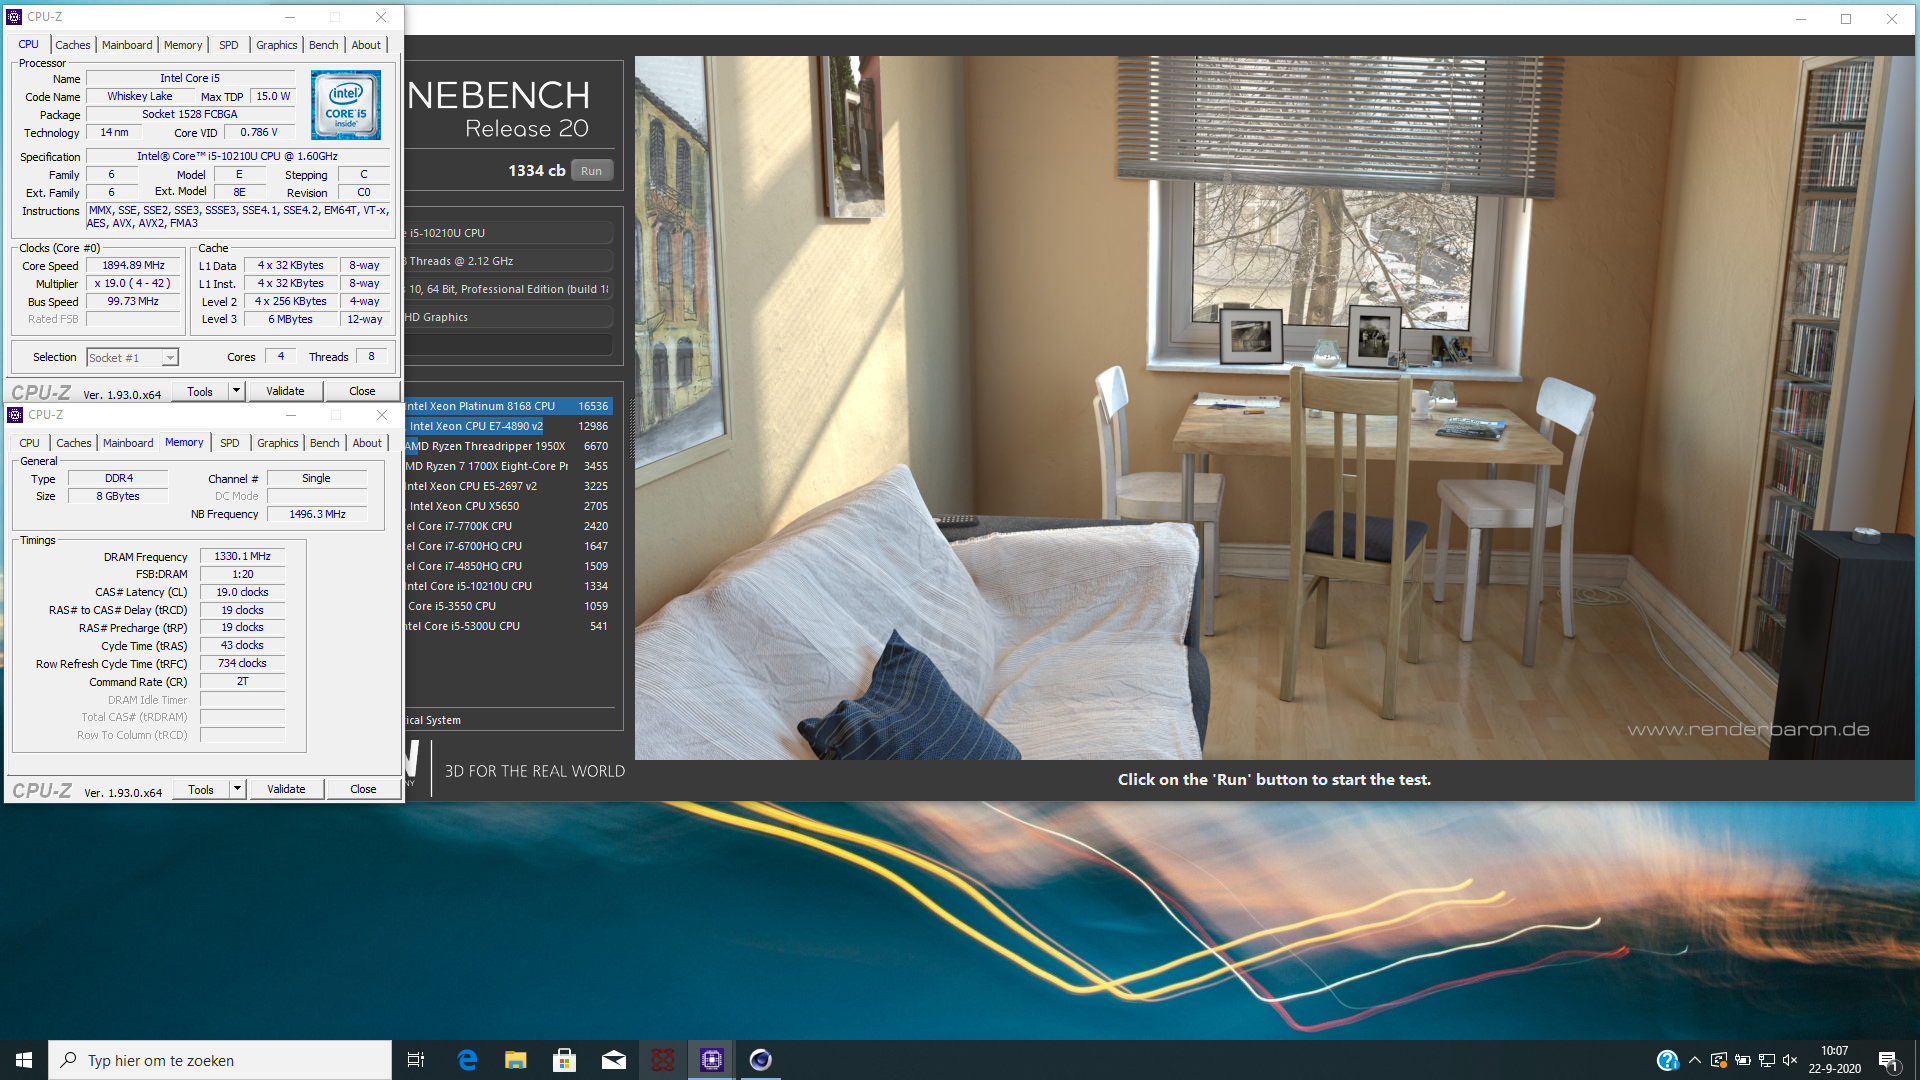This screenshot has width=1920, height=1080.
Task: Open Mainboard tab in memory-timings CPU-Z window
Action: click(x=128, y=443)
